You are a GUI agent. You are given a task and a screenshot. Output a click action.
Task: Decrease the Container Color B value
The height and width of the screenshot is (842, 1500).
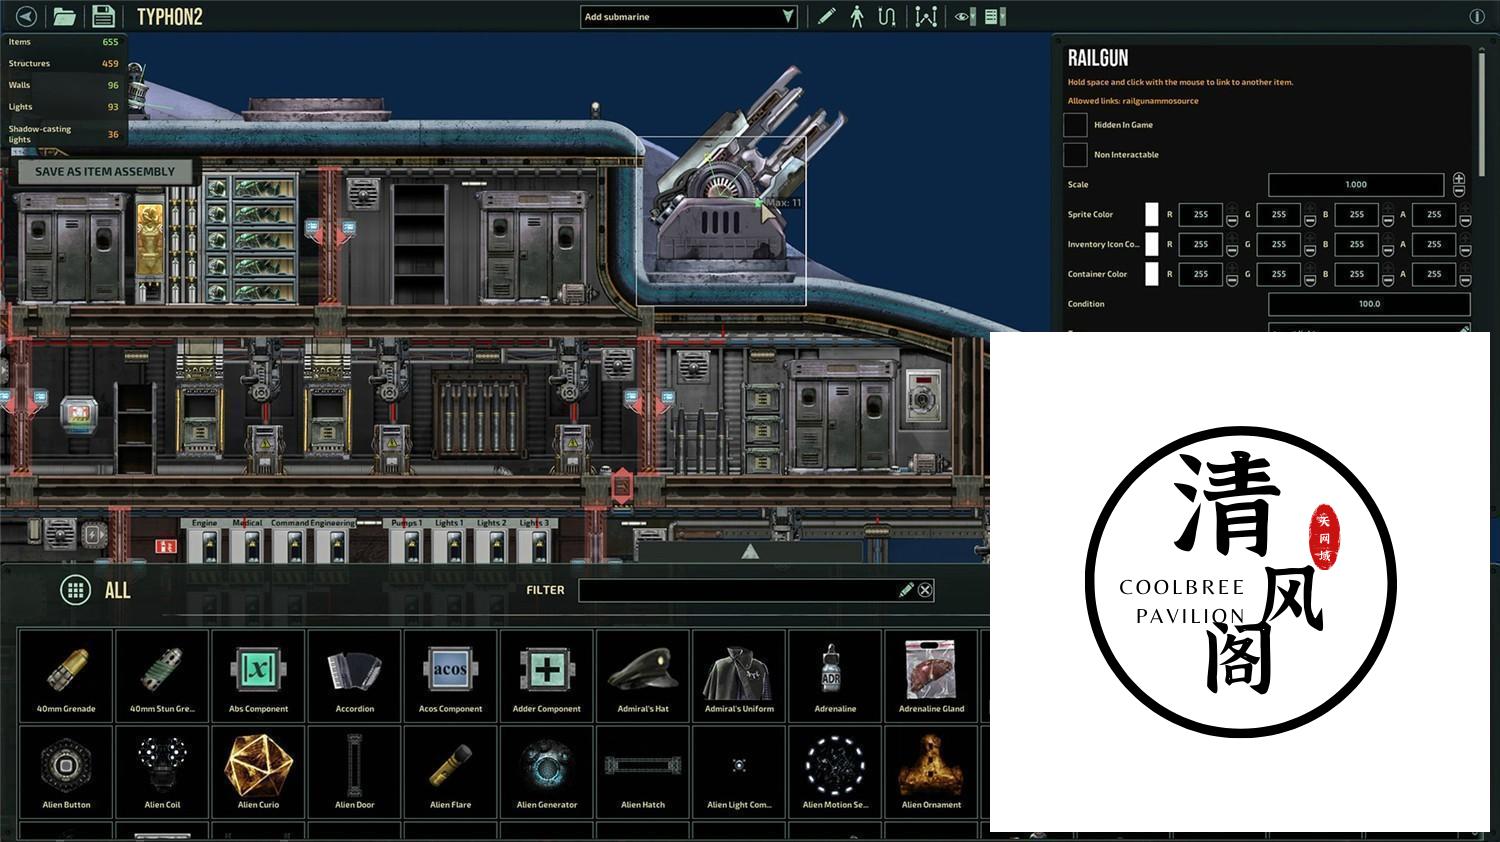(1388, 281)
